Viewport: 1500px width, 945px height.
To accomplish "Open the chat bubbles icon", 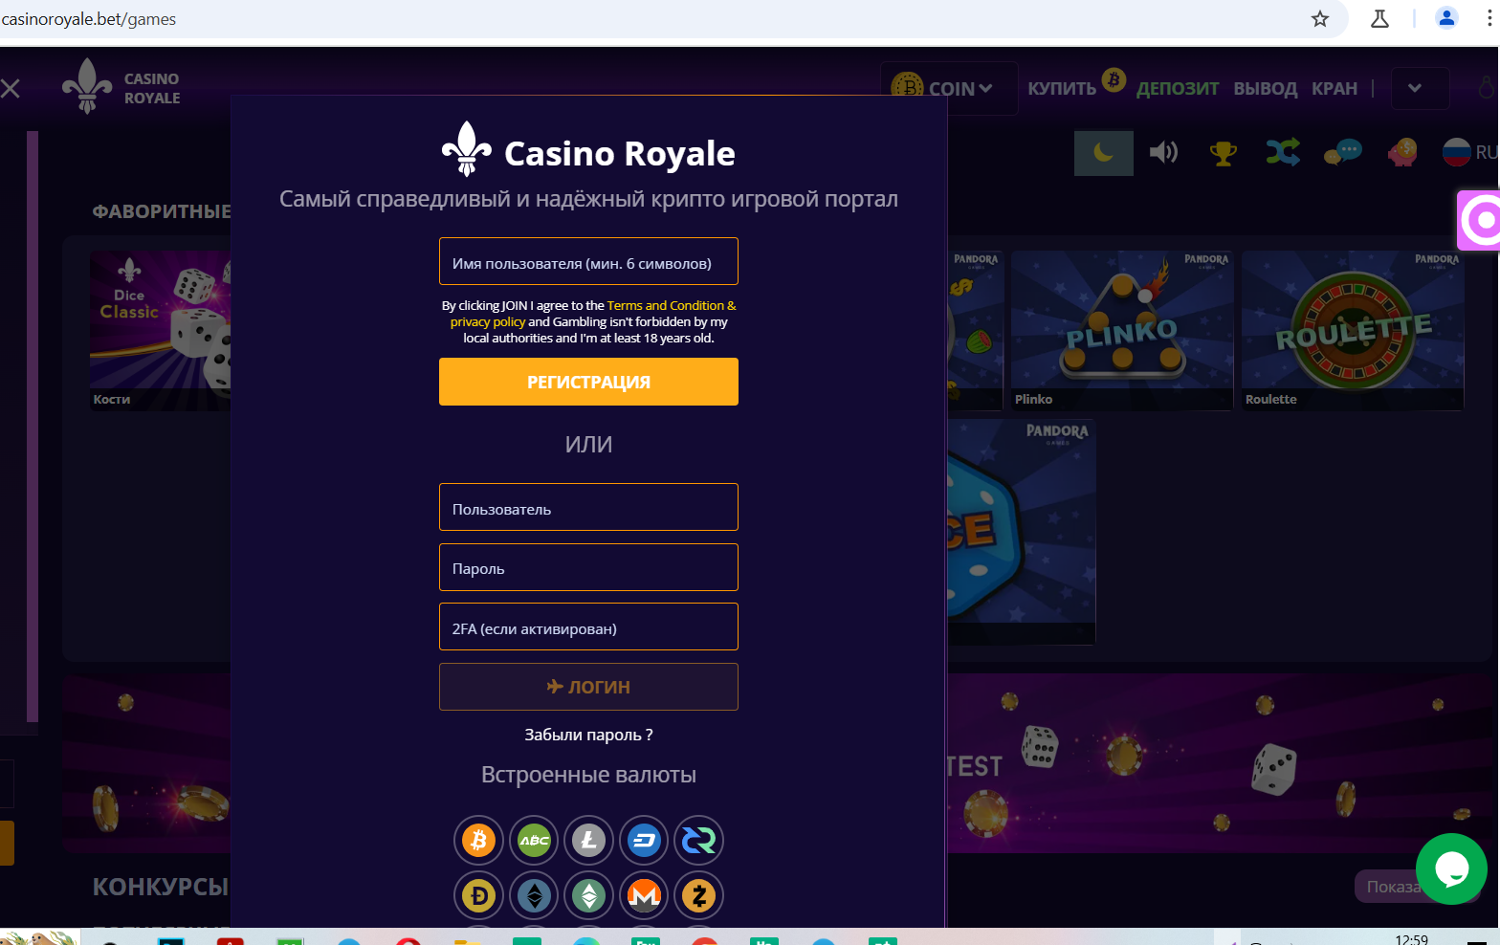I will 1342,152.
